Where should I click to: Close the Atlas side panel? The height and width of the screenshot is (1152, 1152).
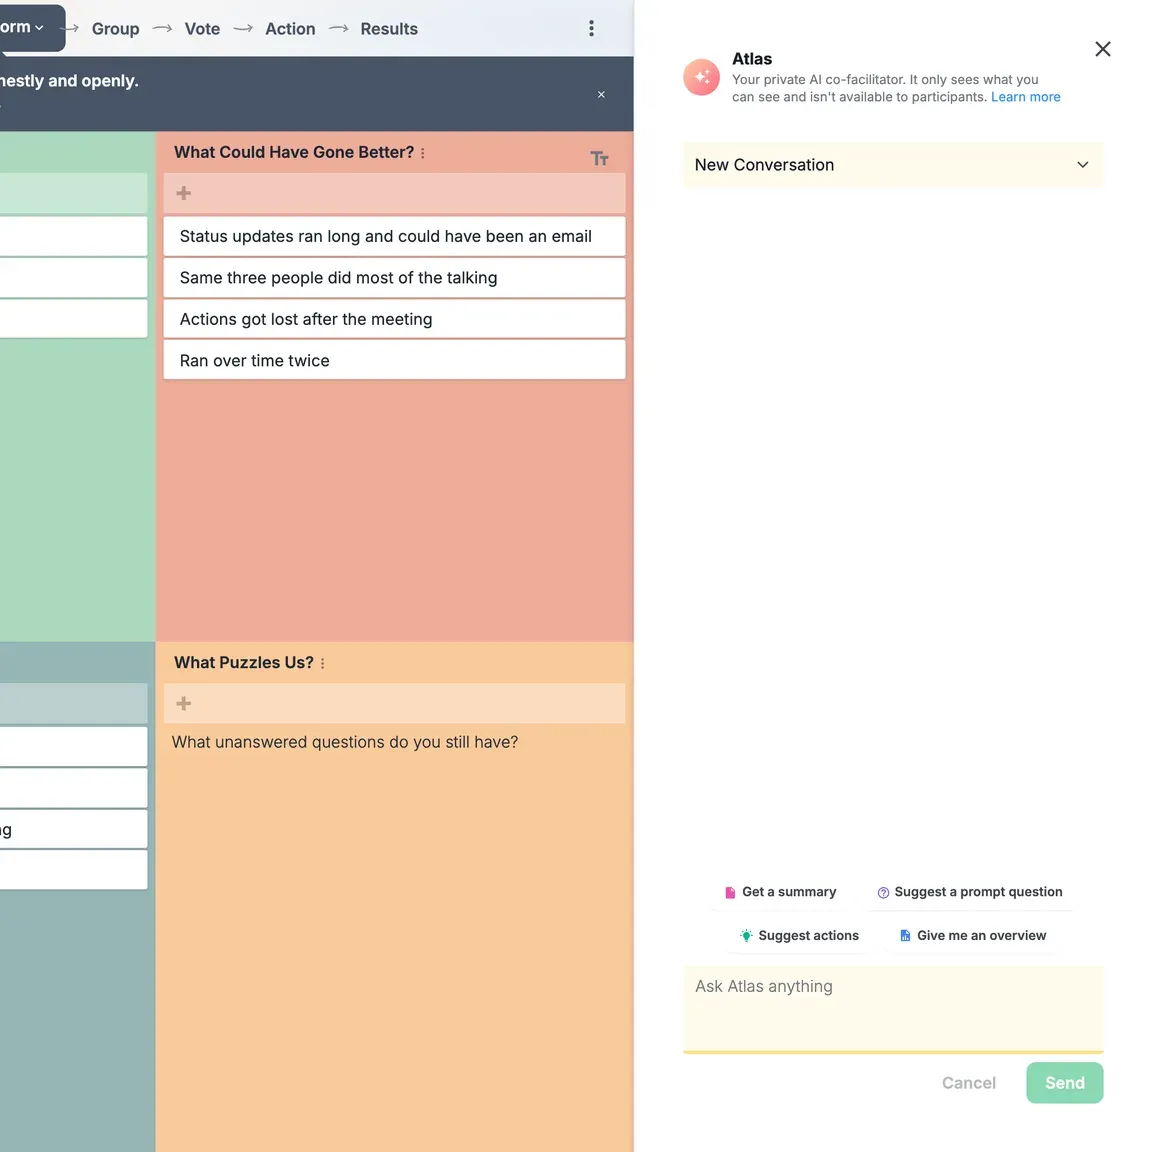coord(1102,49)
